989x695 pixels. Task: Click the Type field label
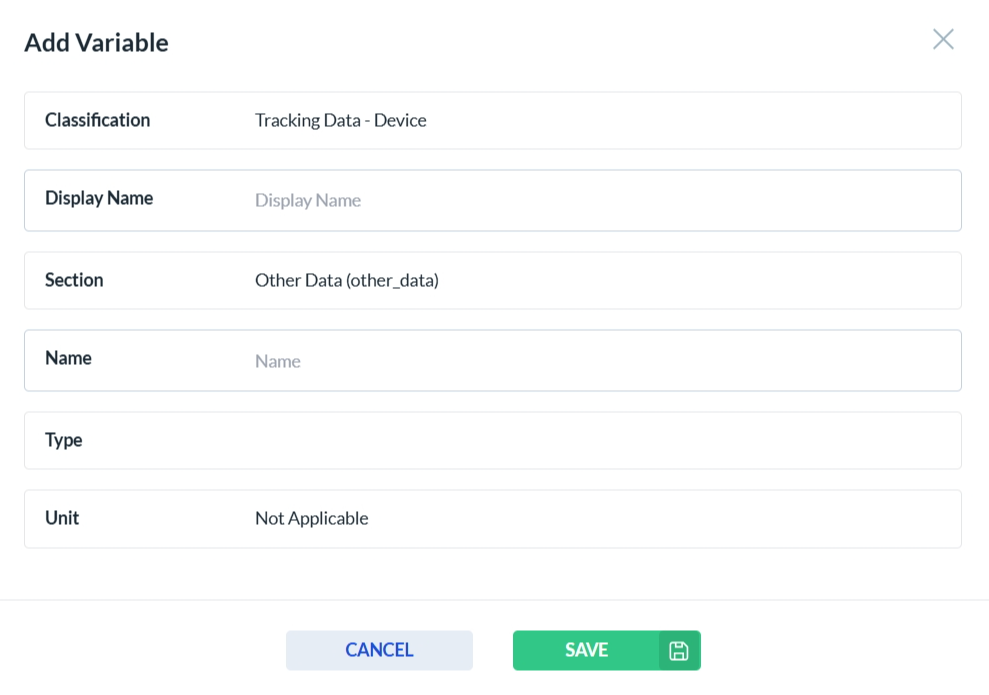click(64, 440)
